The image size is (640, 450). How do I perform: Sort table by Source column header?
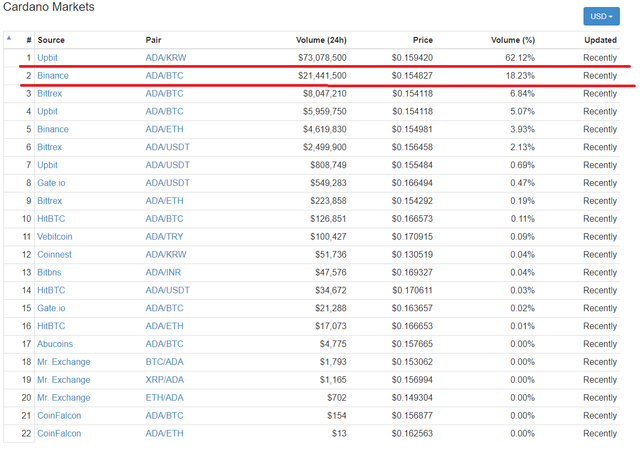click(51, 40)
